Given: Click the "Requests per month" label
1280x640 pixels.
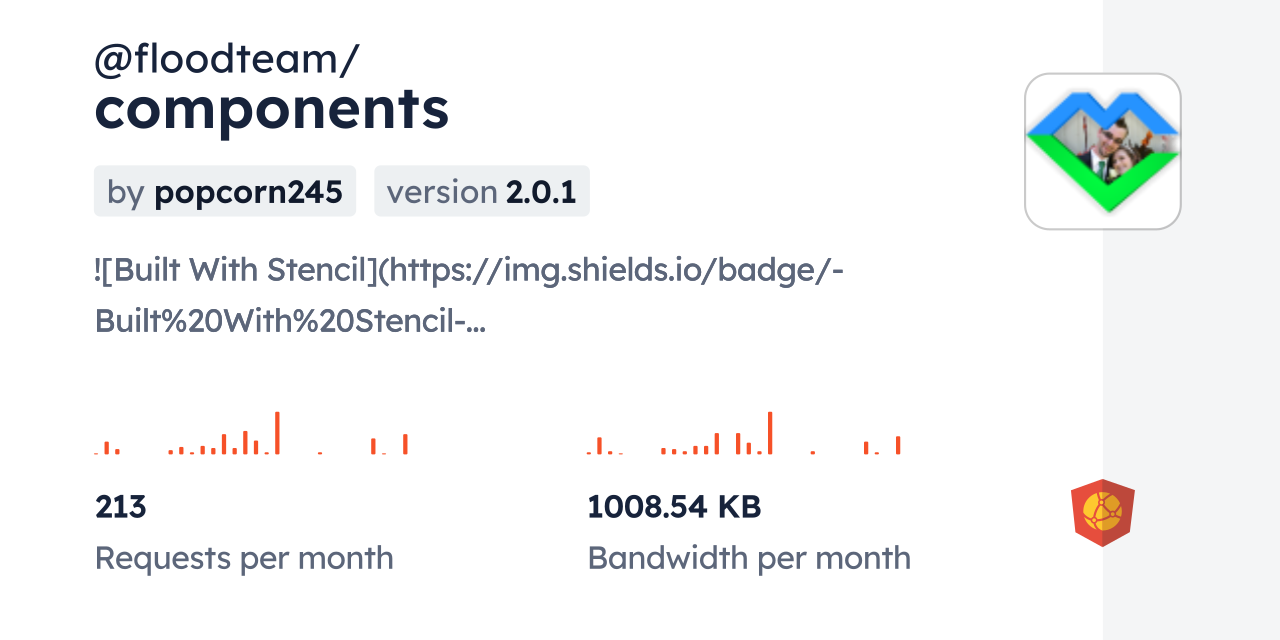Looking at the screenshot, I should [244, 558].
